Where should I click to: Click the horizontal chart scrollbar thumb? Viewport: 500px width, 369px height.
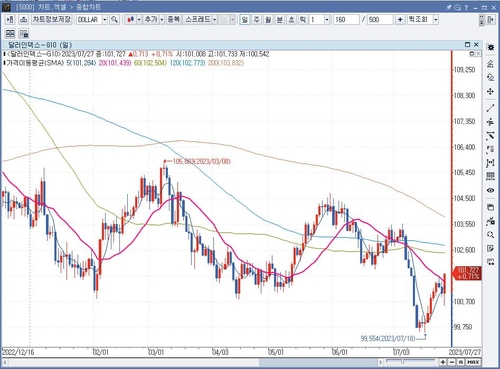click(x=318, y=362)
